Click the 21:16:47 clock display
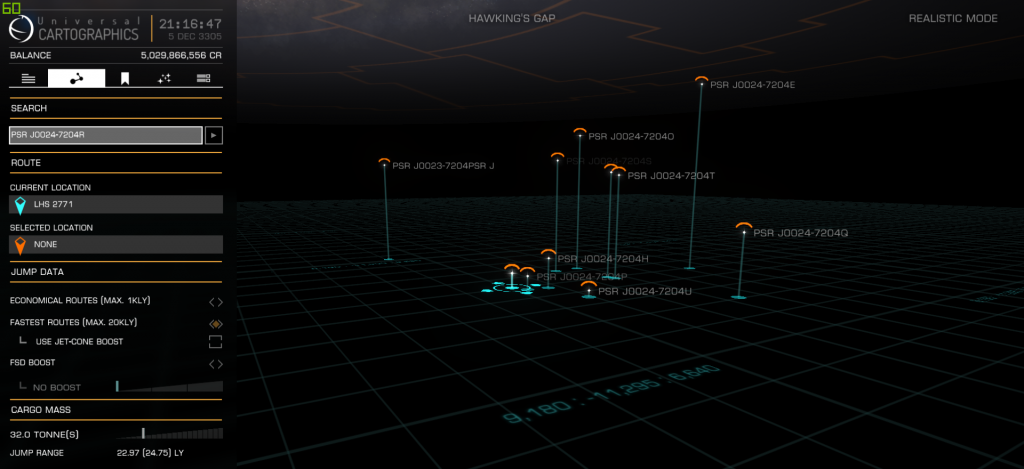This screenshot has height=469, width=1024. (x=191, y=24)
